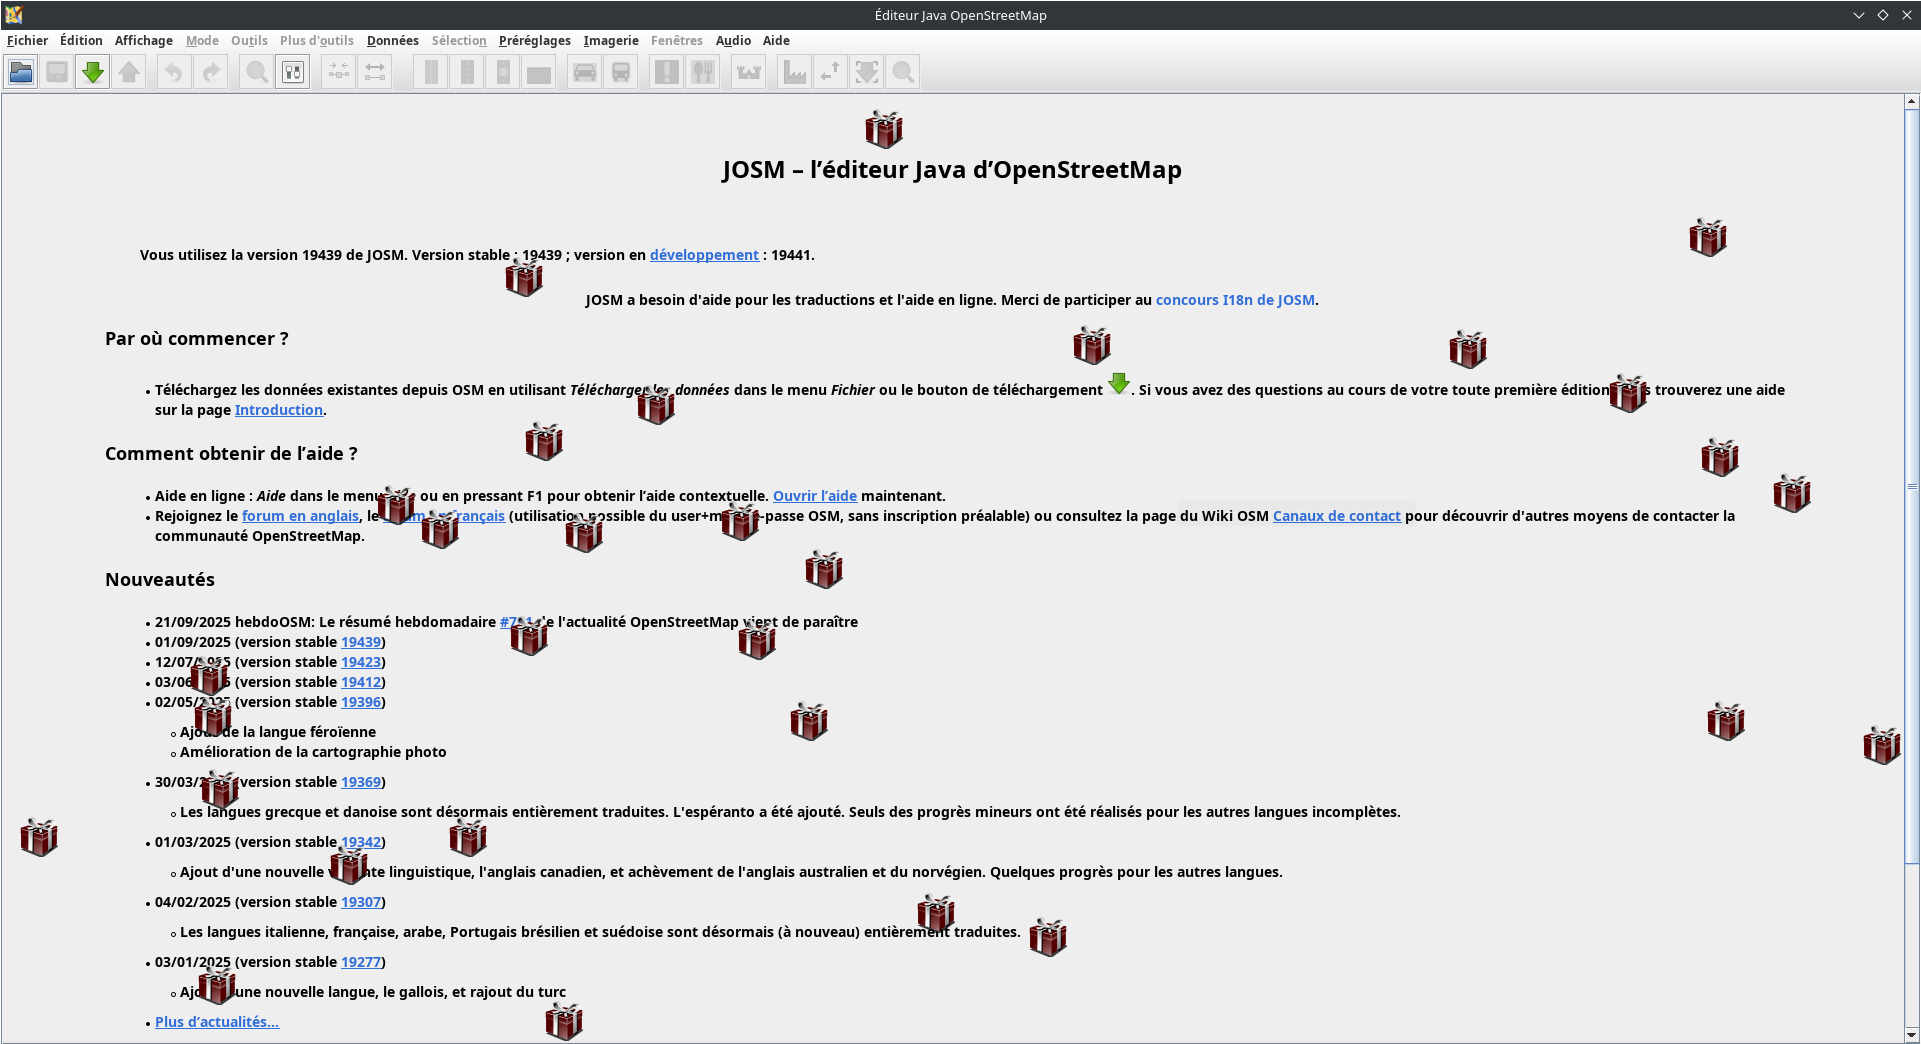Follow the Canaux de contact link
The width and height of the screenshot is (1921, 1044).
[1336, 516]
